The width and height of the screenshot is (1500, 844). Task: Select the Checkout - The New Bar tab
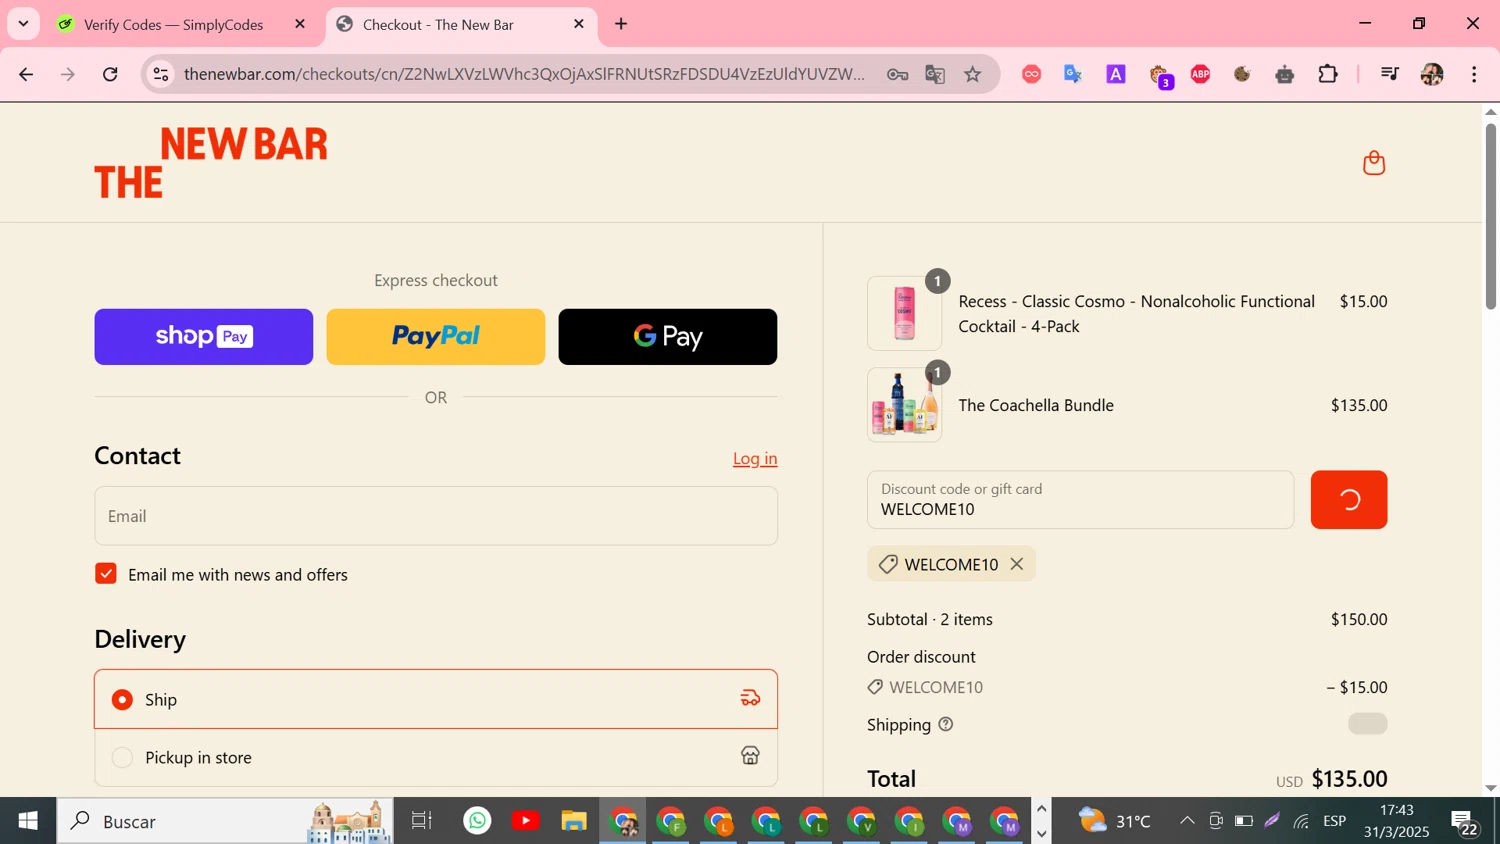click(x=462, y=24)
